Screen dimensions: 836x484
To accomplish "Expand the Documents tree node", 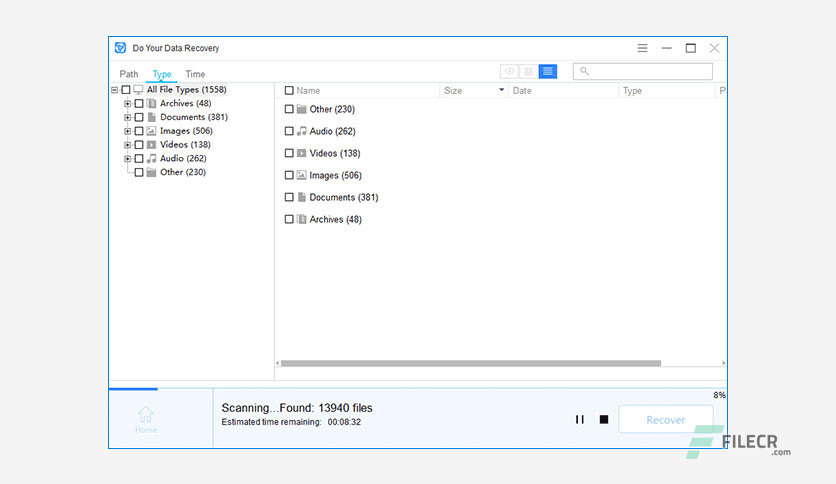I will [127, 117].
